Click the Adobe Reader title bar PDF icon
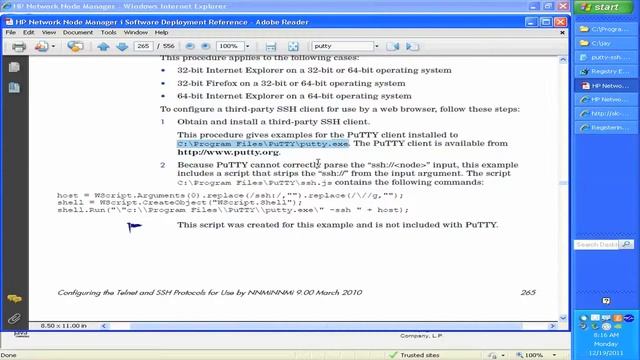Image resolution: width=640 pixels, height=360 pixels. (x=9, y=22)
